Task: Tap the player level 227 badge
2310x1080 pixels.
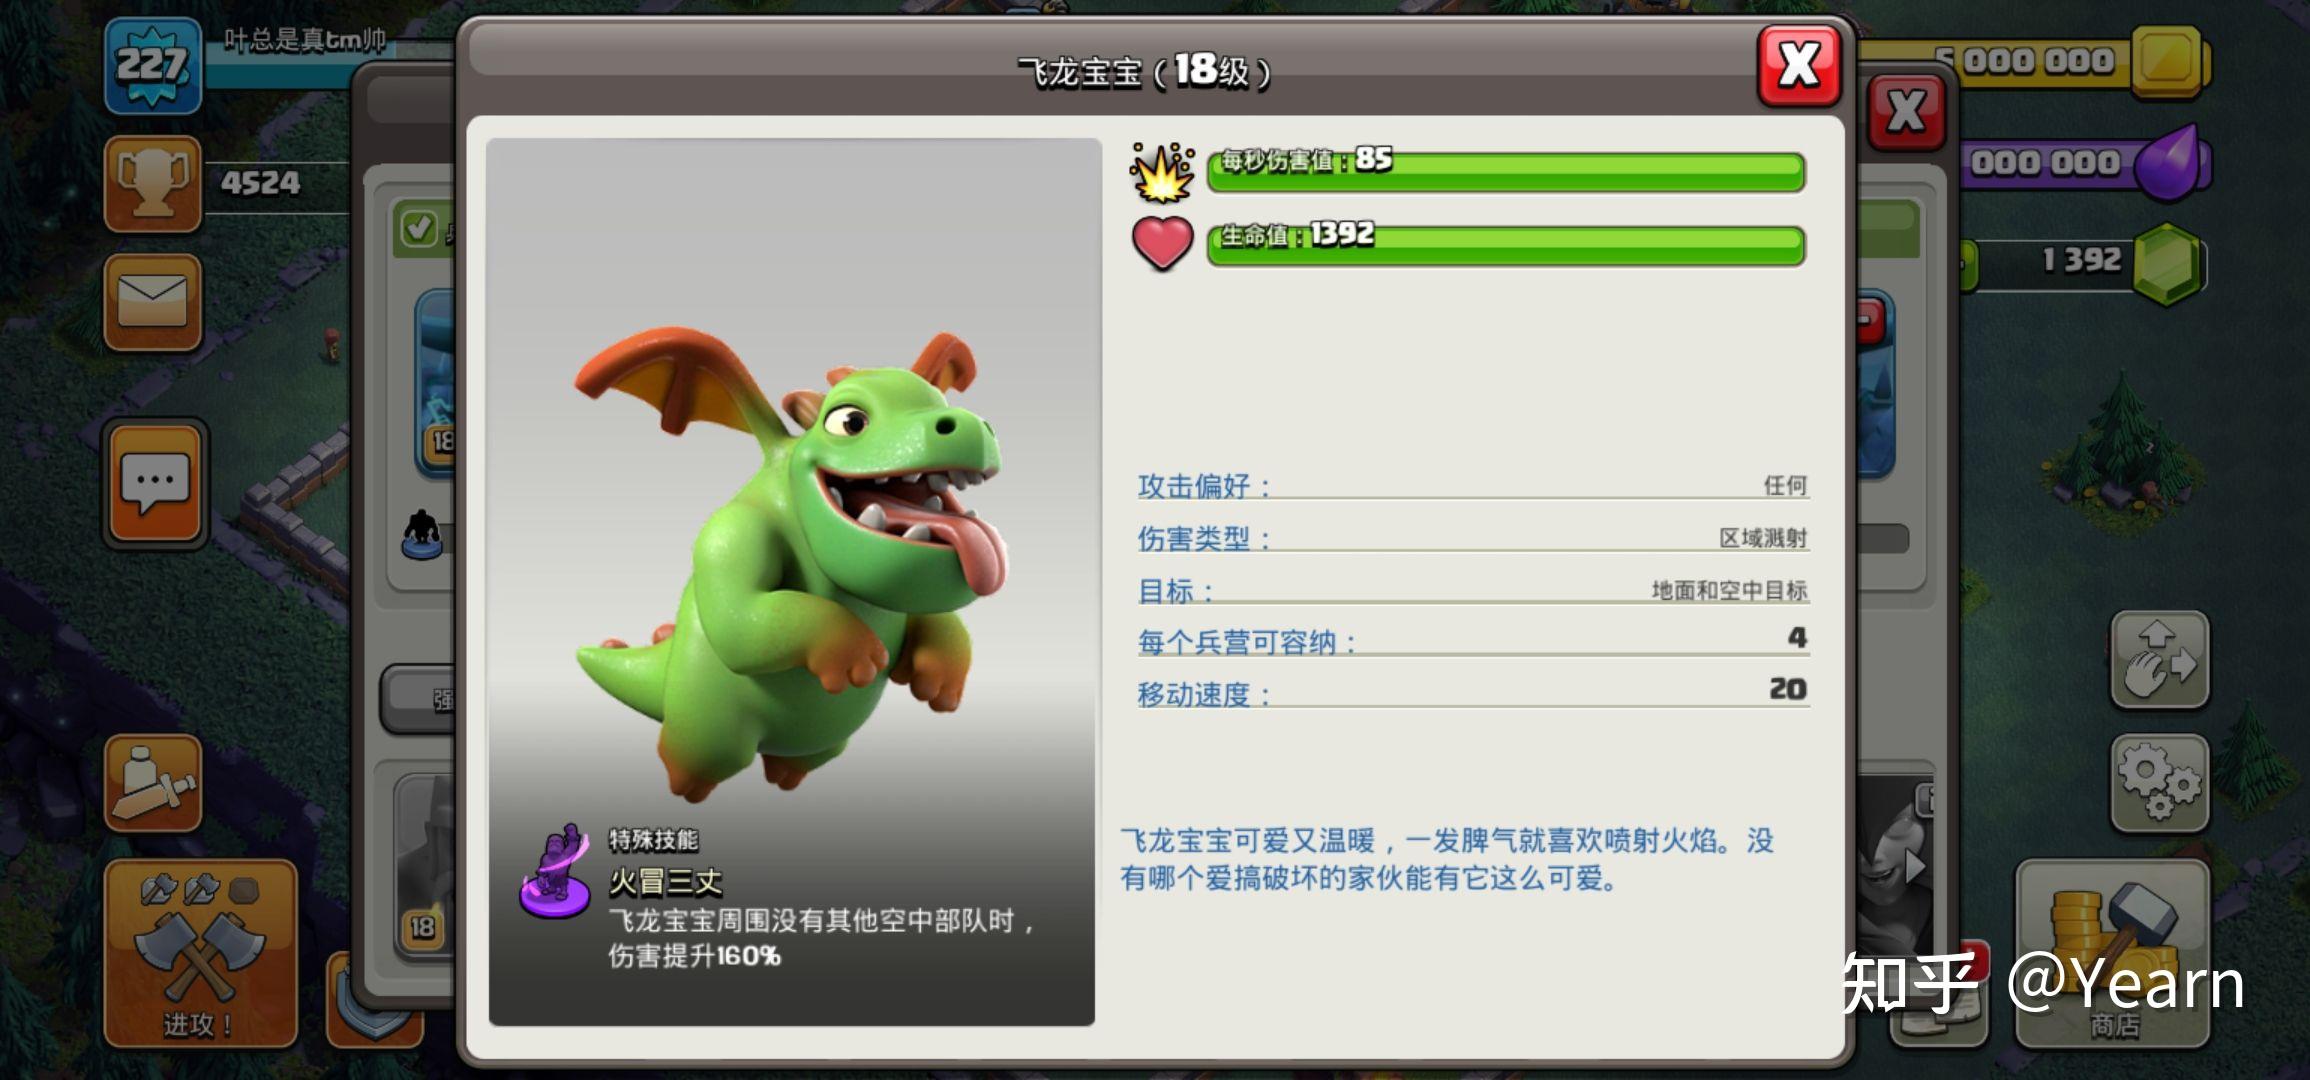Action: coord(153,66)
